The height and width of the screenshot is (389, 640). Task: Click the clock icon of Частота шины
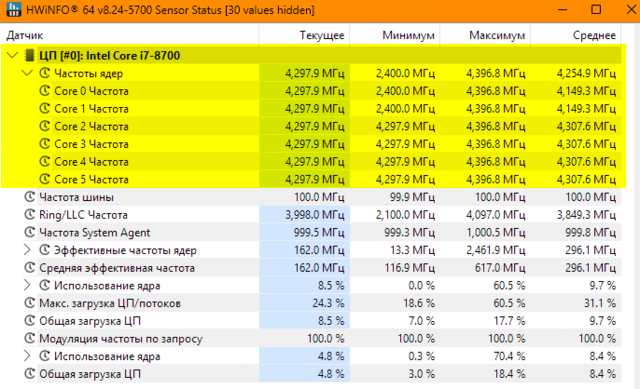tap(29, 197)
